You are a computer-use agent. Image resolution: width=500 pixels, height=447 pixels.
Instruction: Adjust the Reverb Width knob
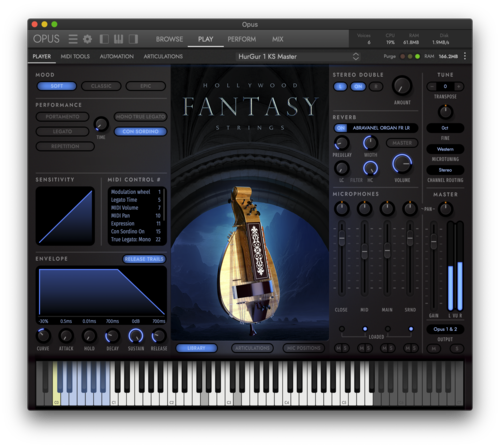coord(370,143)
